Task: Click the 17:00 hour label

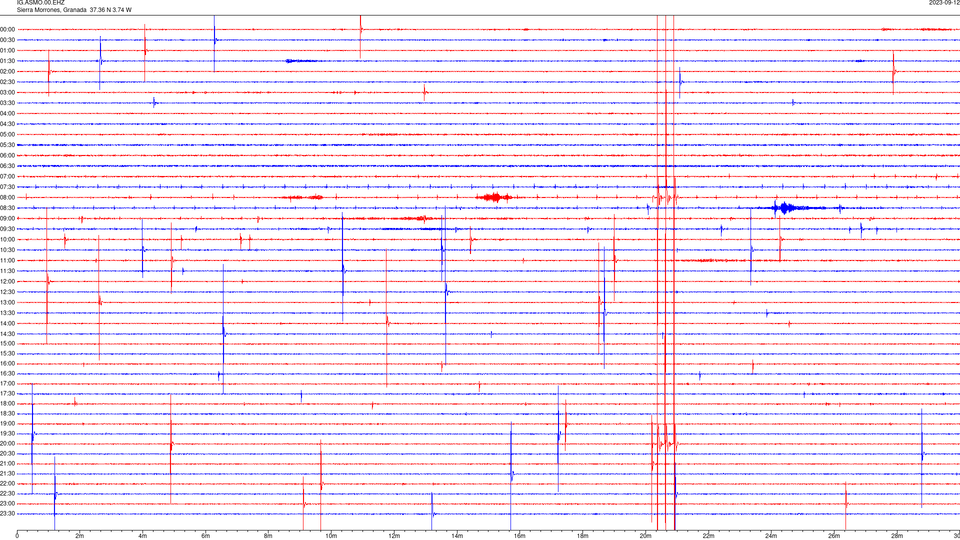Action: tap(8, 383)
